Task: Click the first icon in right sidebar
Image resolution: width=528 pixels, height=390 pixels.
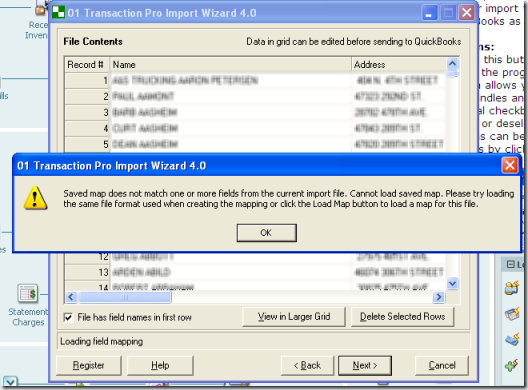Action: [512, 289]
